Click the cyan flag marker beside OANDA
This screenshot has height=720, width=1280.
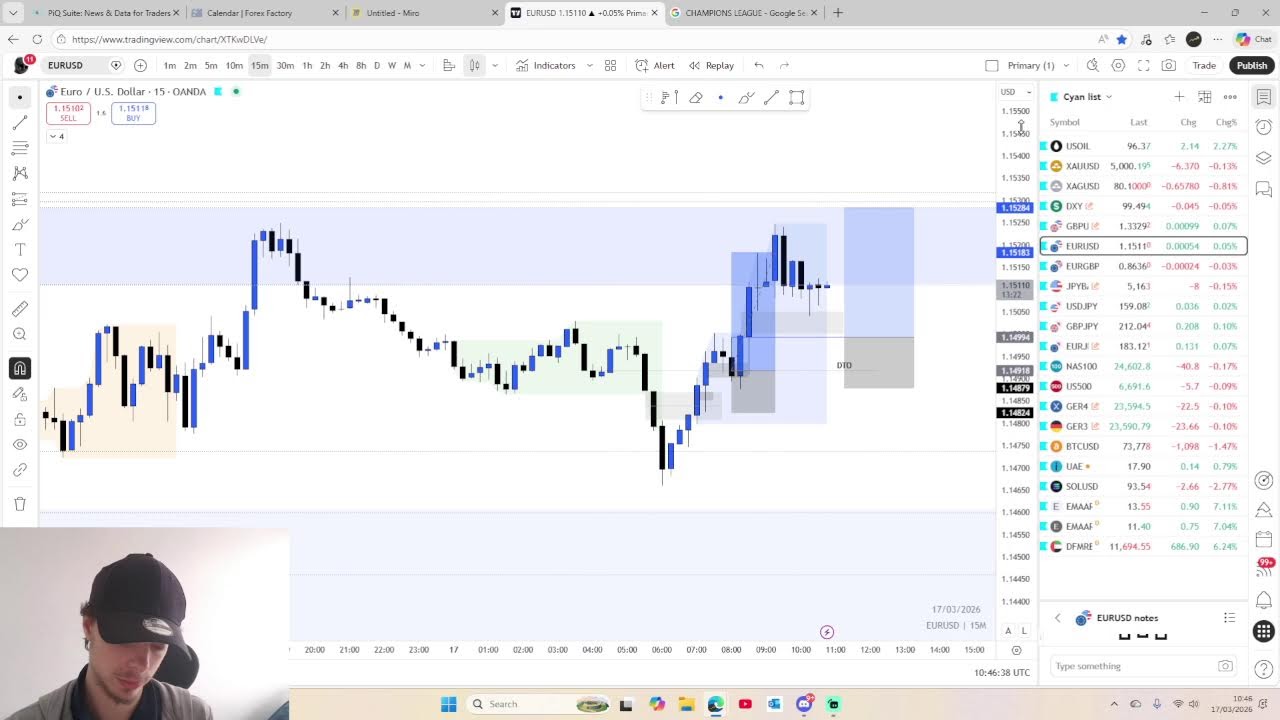click(218, 91)
